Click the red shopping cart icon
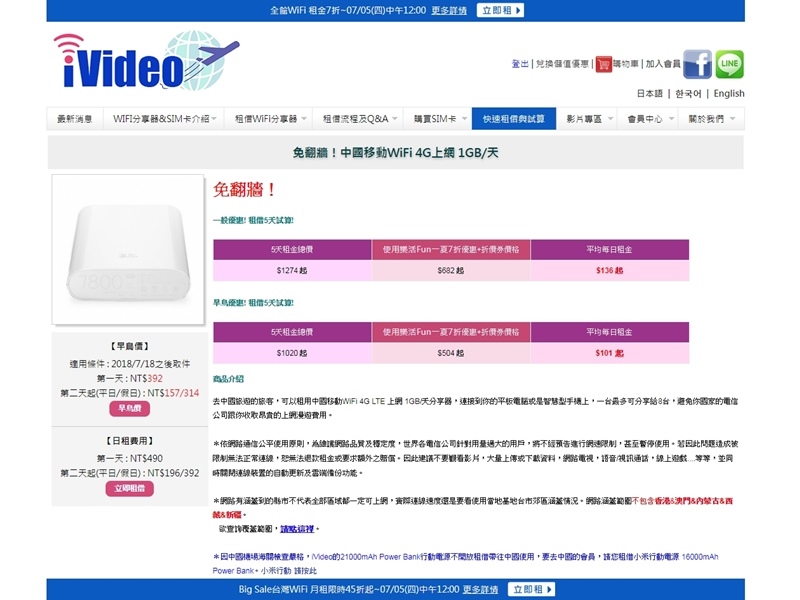 [x=604, y=64]
